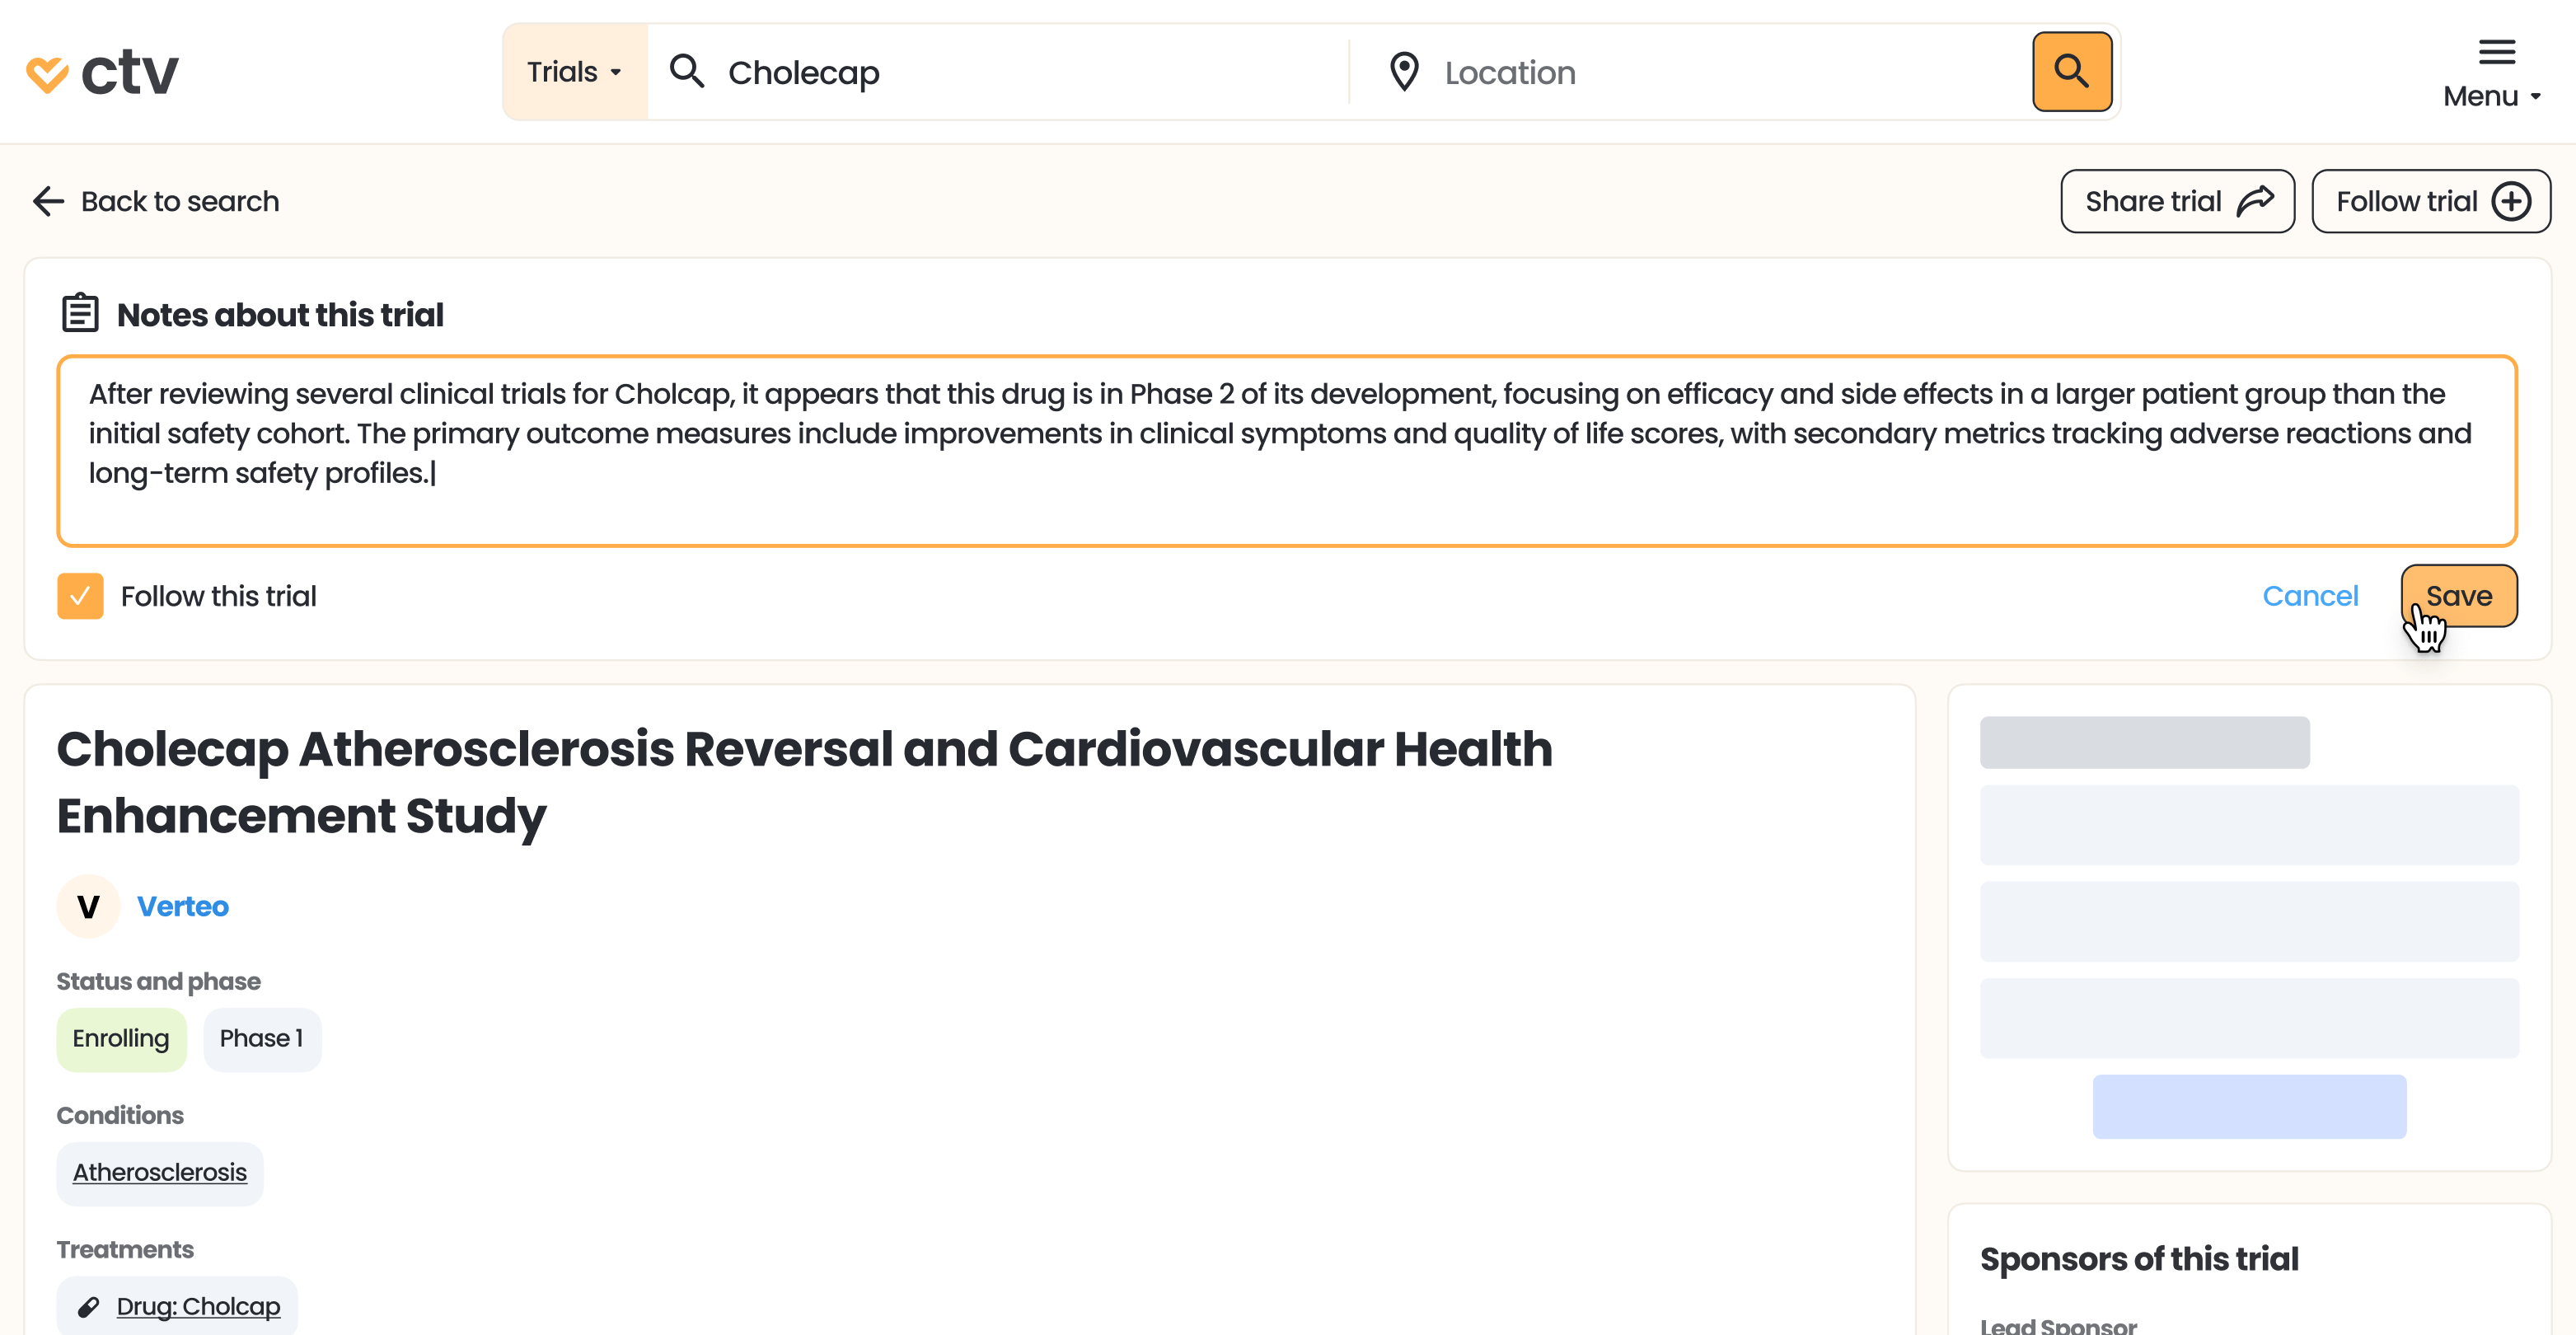Screen dimensions: 2576x1335
Task: Click the orange search button
Action: point(2071,72)
